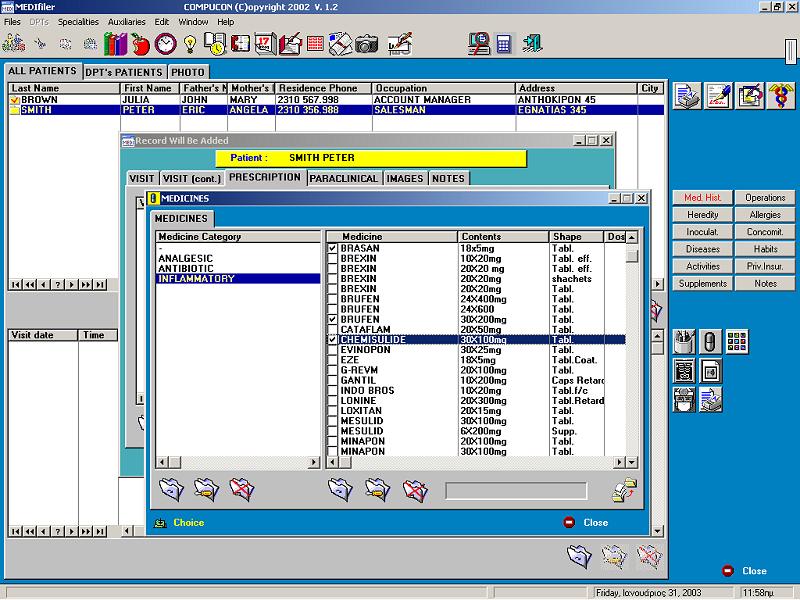800x600 pixels.
Task: Click the medicine list scroll-down arrow
Action: pos(632,462)
